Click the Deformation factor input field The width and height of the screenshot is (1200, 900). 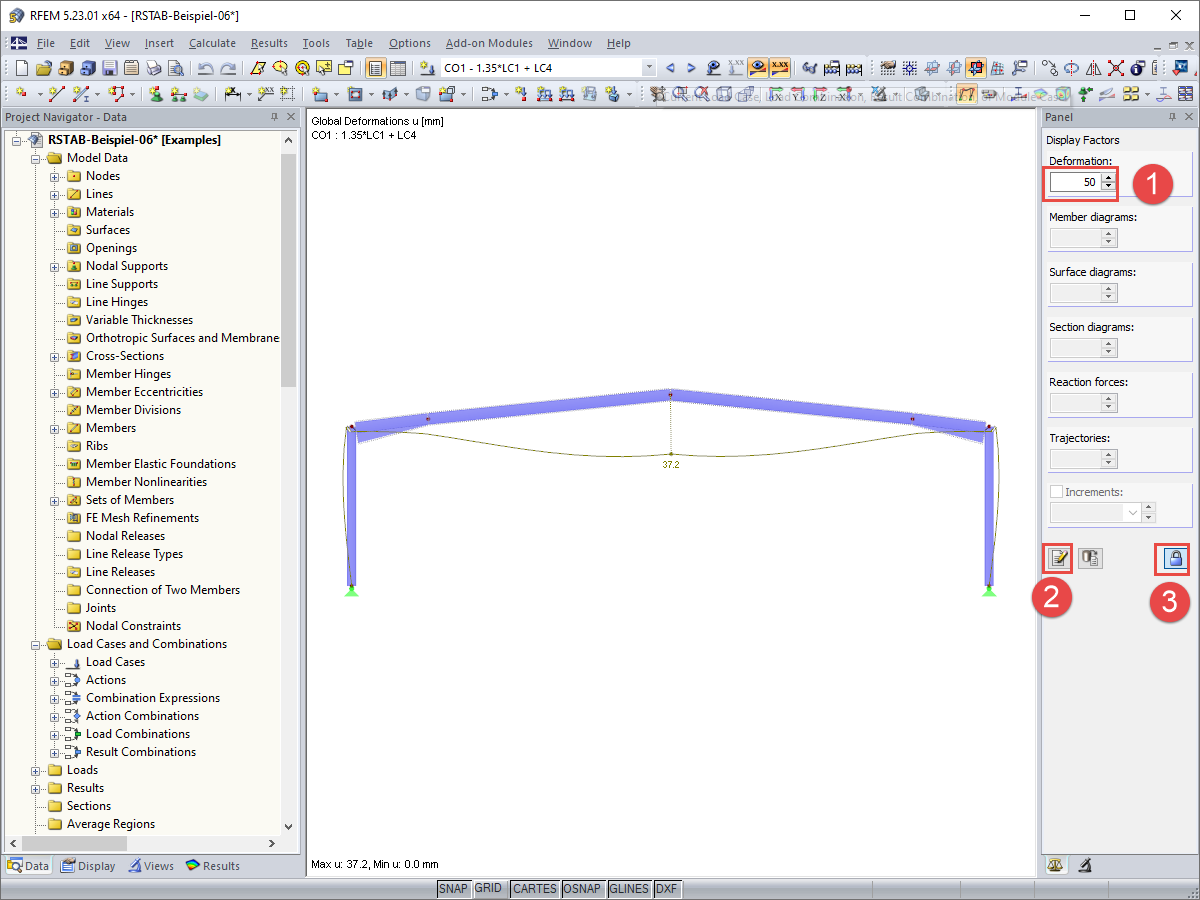(1075, 183)
